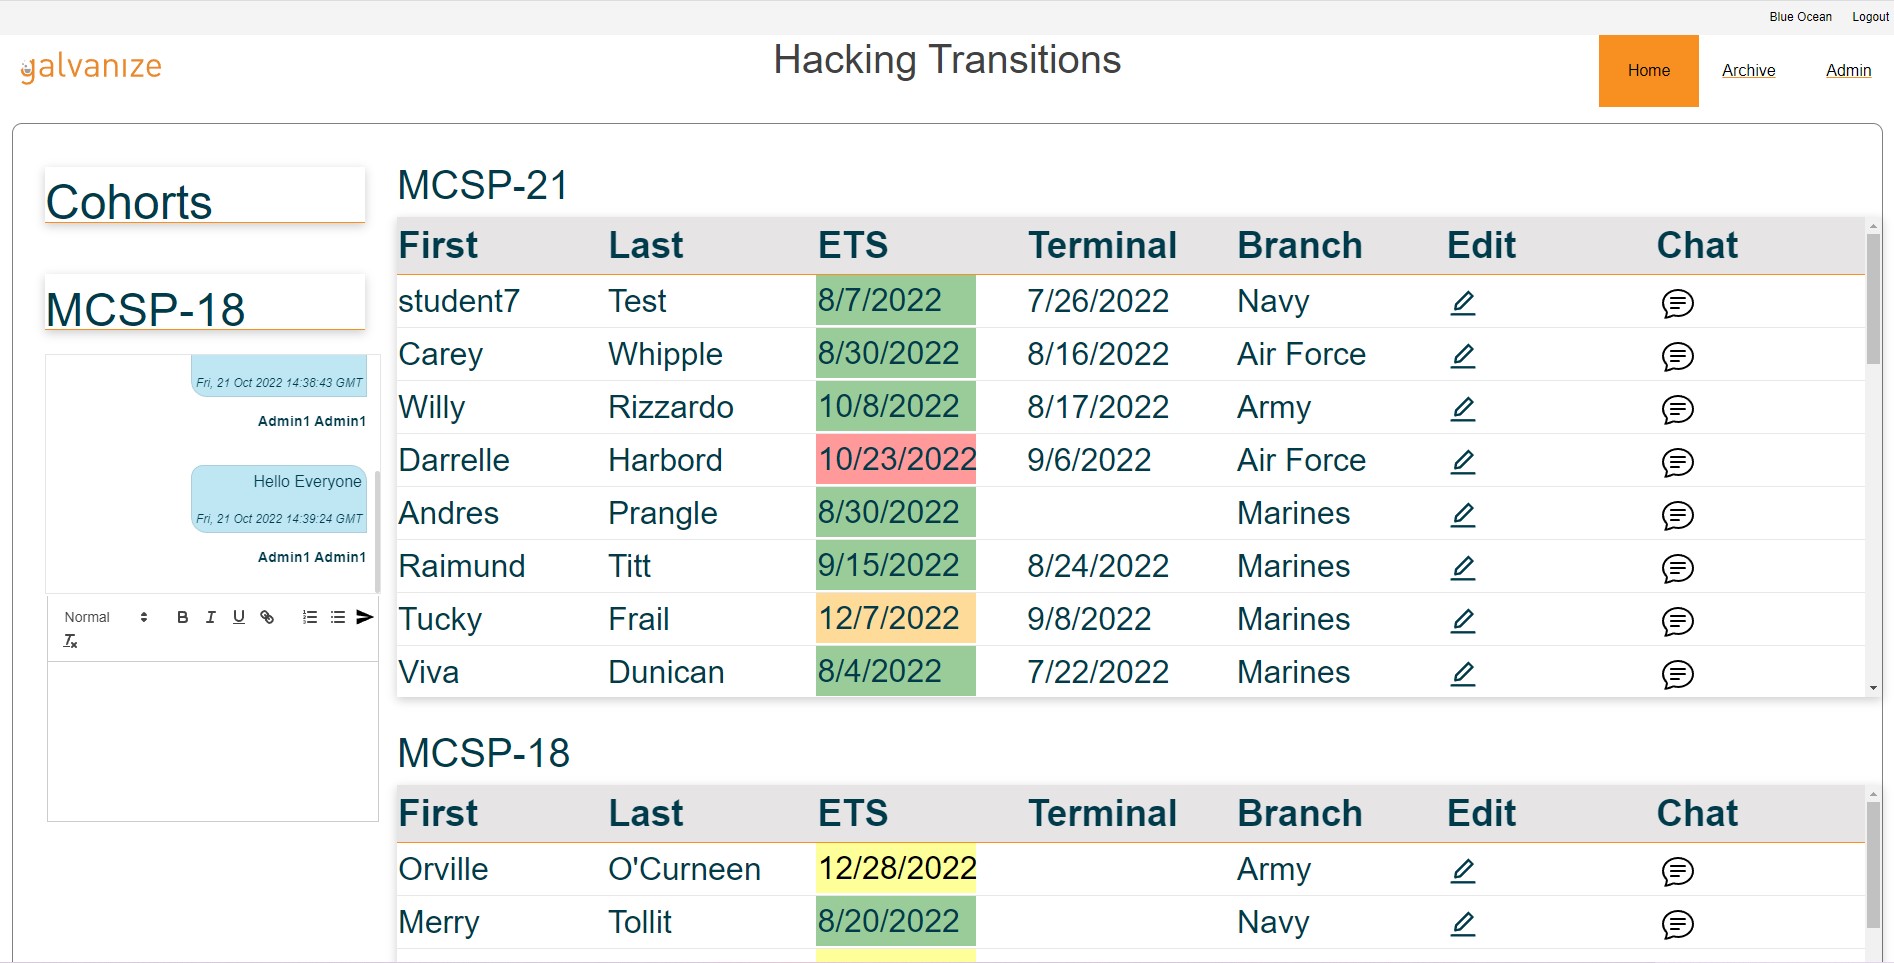Expand the Cohorts section
Image resolution: width=1894 pixels, height=963 pixels.
point(129,201)
